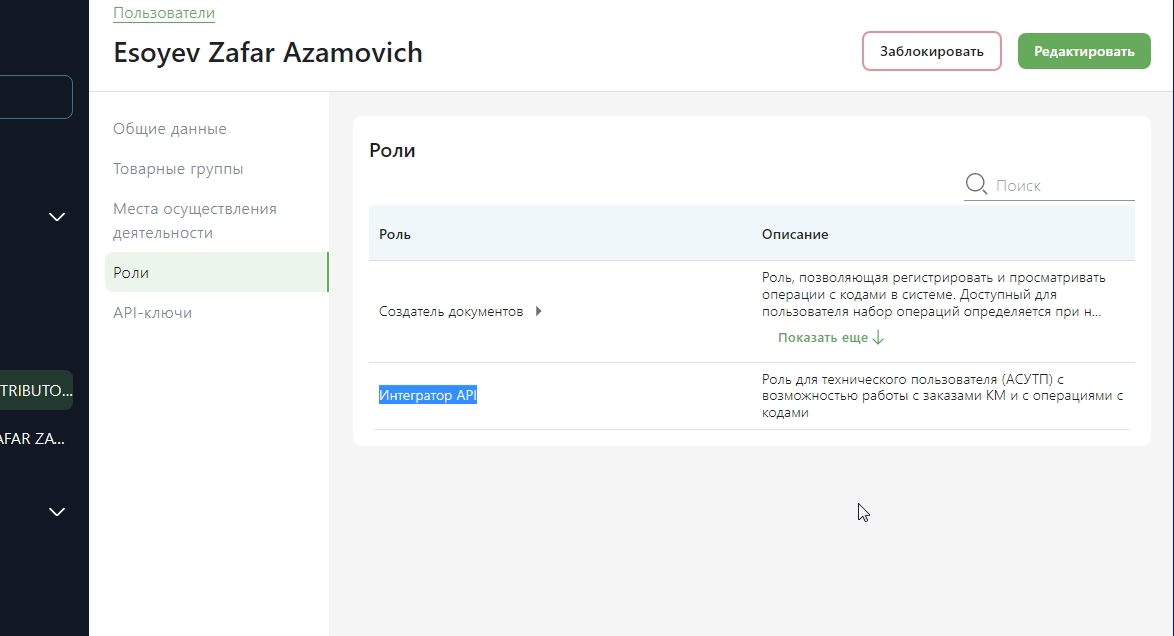Click in the Поиск input field

click(x=1062, y=185)
